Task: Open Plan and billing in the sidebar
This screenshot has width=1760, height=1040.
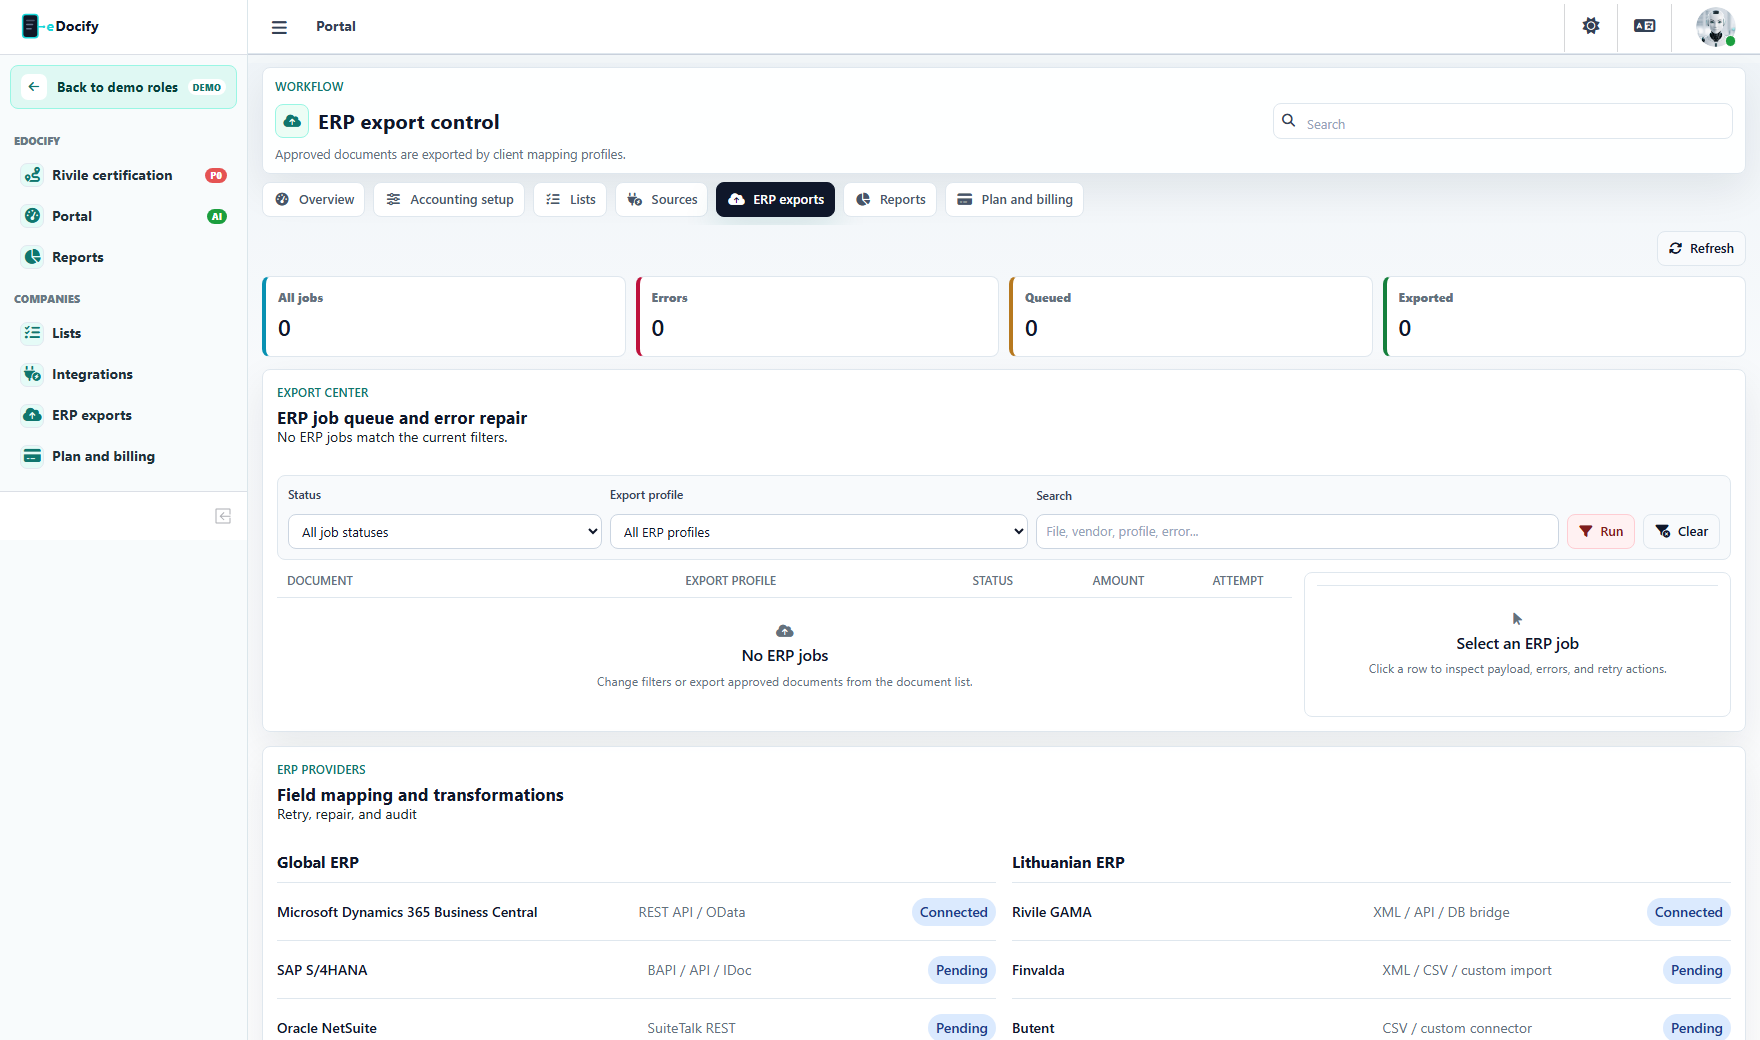Action: [x=124, y=456]
